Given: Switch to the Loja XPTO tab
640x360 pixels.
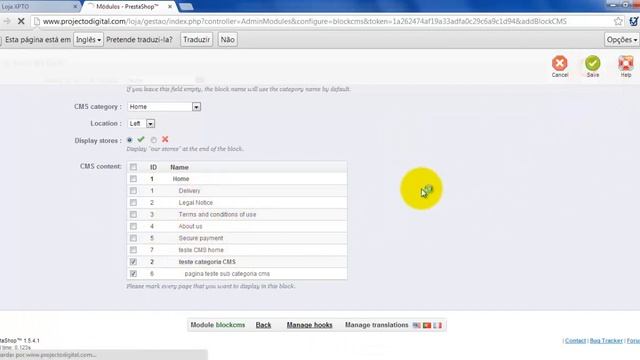Looking at the screenshot, I should click(x=39, y=7).
